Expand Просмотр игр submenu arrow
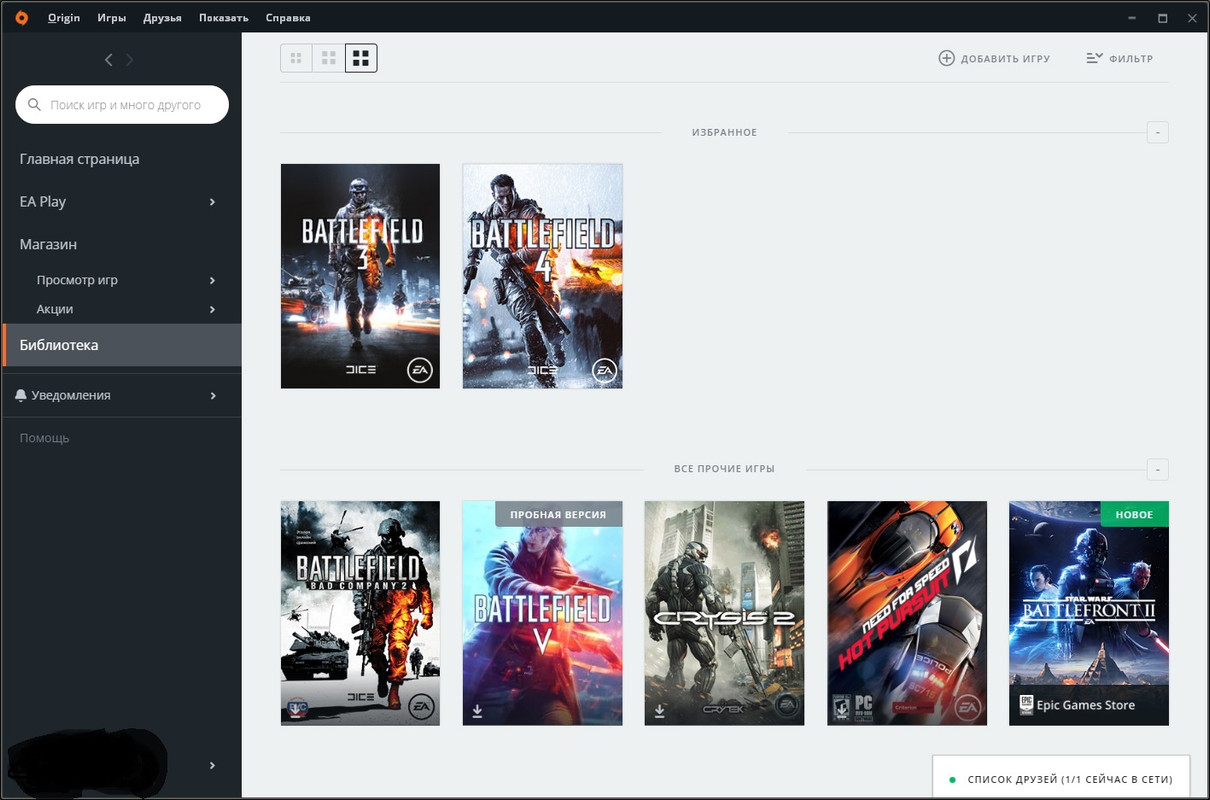Image resolution: width=1210 pixels, height=800 pixels. pyautogui.click(x=212, y=281)
